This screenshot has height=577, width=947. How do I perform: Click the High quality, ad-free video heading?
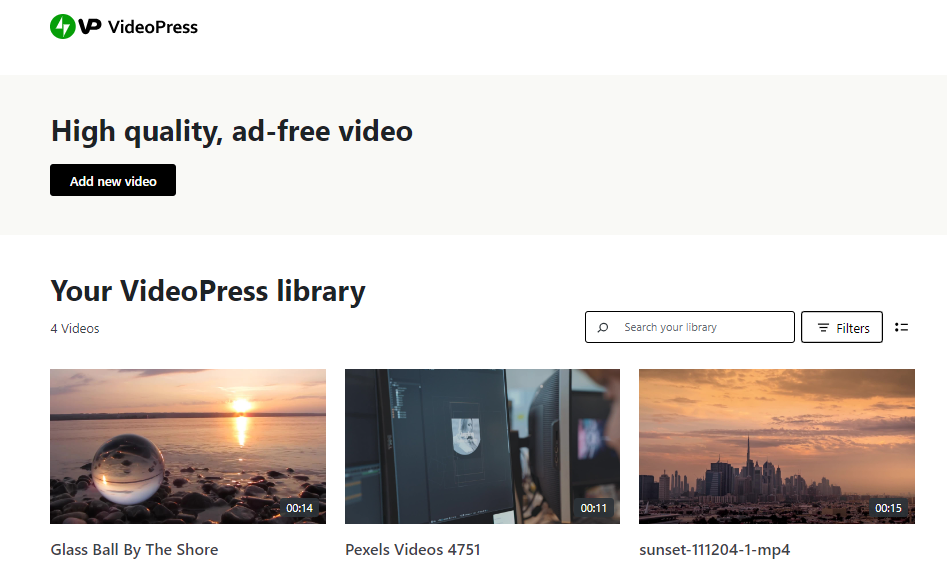pyautogui.click(x=232, y=132)
